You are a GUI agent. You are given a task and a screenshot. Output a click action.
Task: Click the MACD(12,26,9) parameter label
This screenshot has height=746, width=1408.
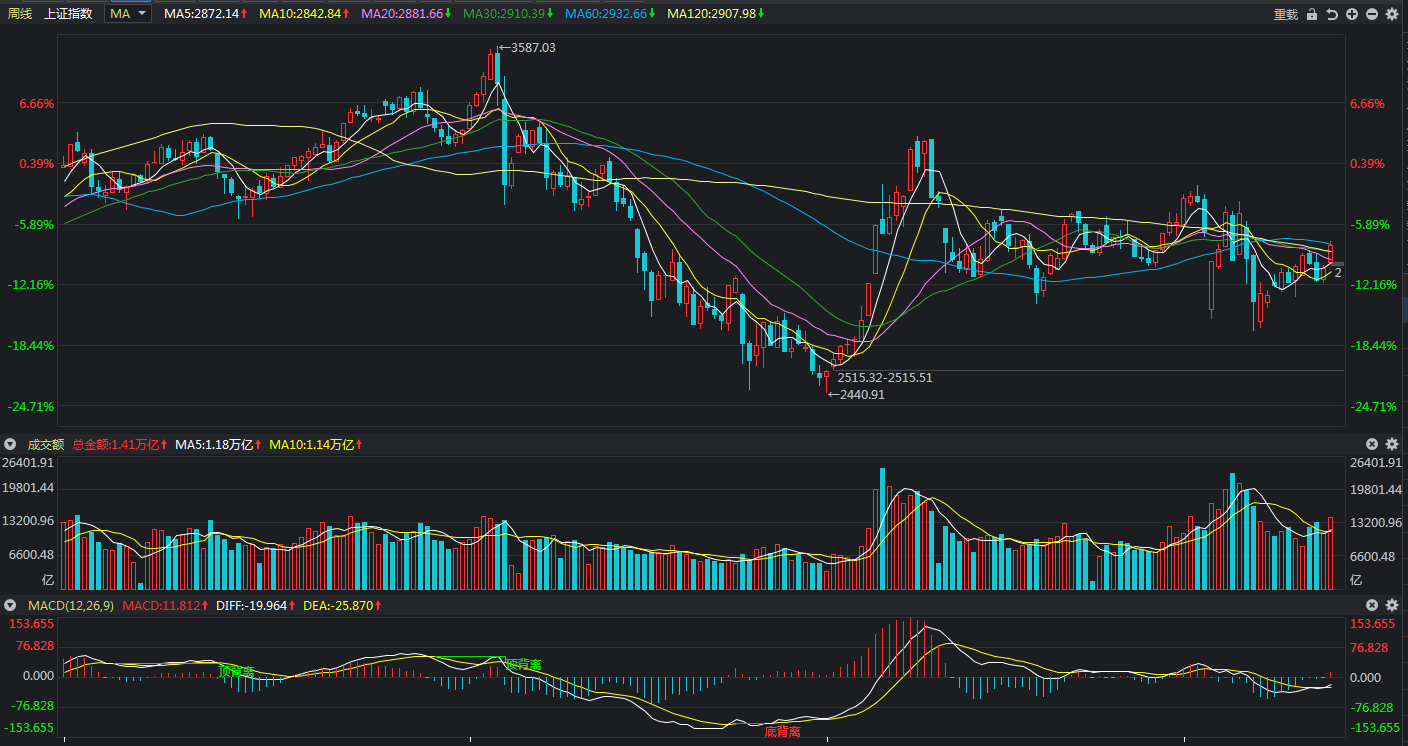click(x=70, y=605)
